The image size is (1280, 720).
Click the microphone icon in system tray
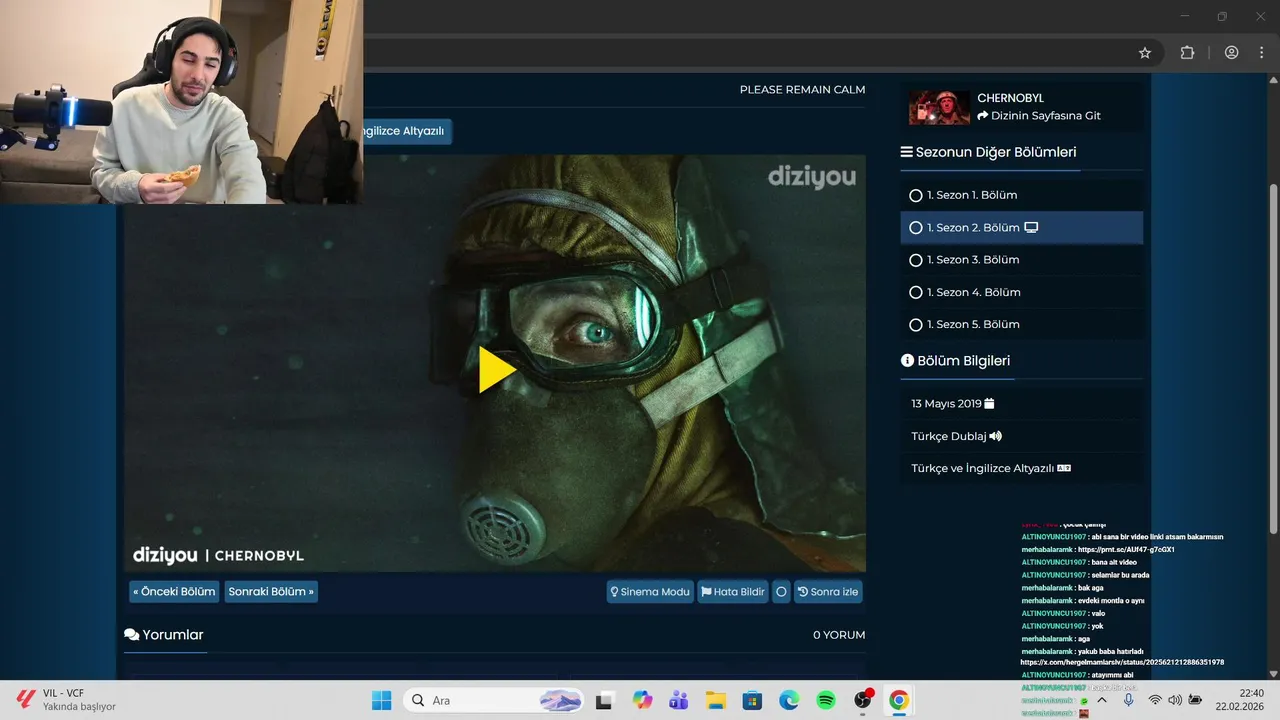pos(1129,700)
